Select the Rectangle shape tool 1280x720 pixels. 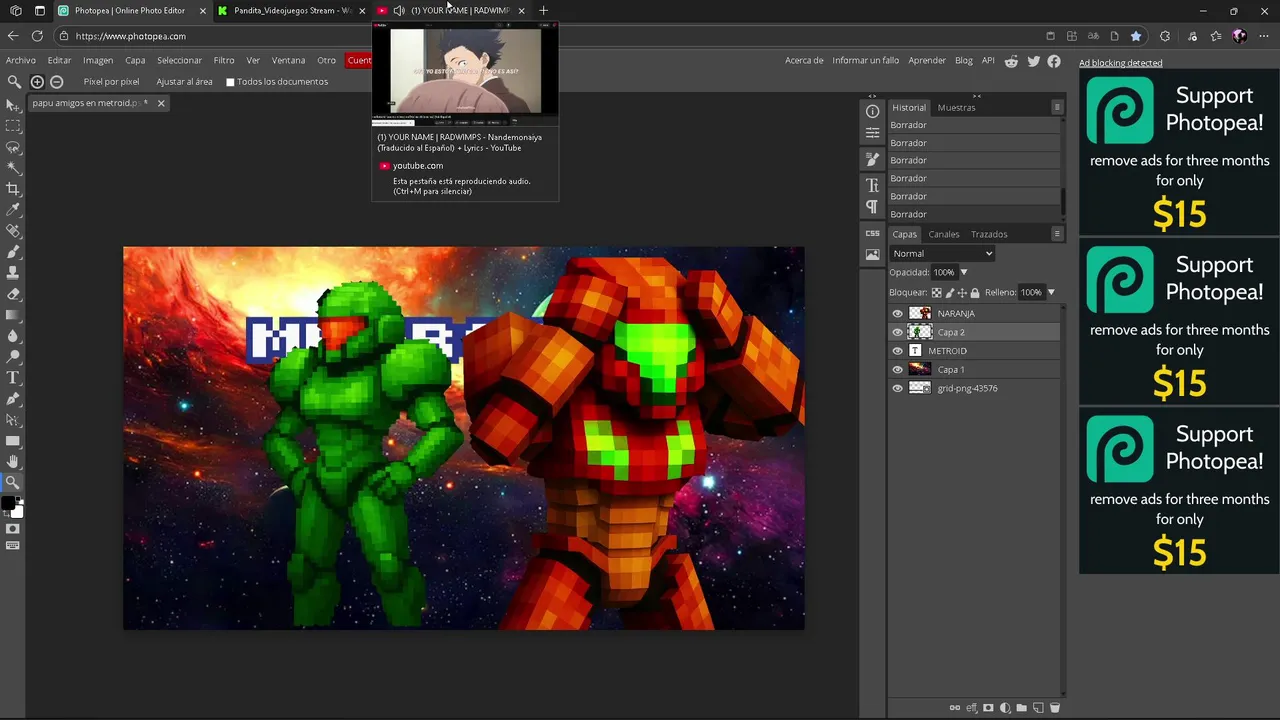click(x=13, y=441)
